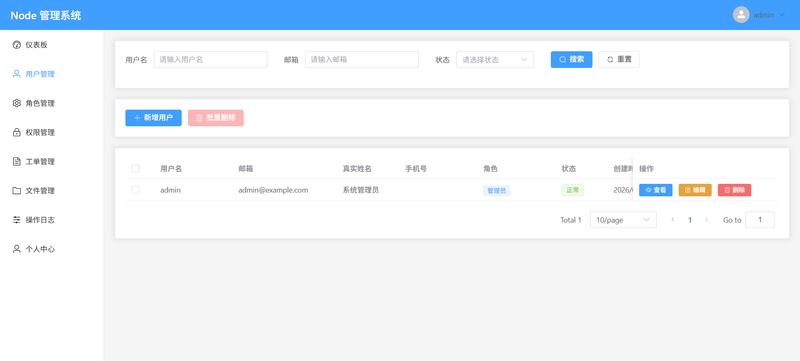Click the 正常 status tag
This screenshot has width=800, height=361.
(572, 190)
